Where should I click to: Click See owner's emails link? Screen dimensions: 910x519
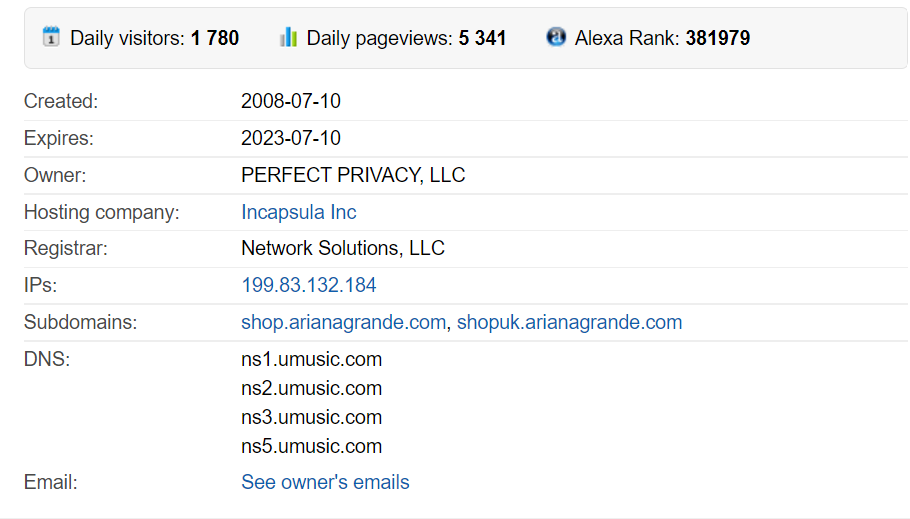(325, 482)
